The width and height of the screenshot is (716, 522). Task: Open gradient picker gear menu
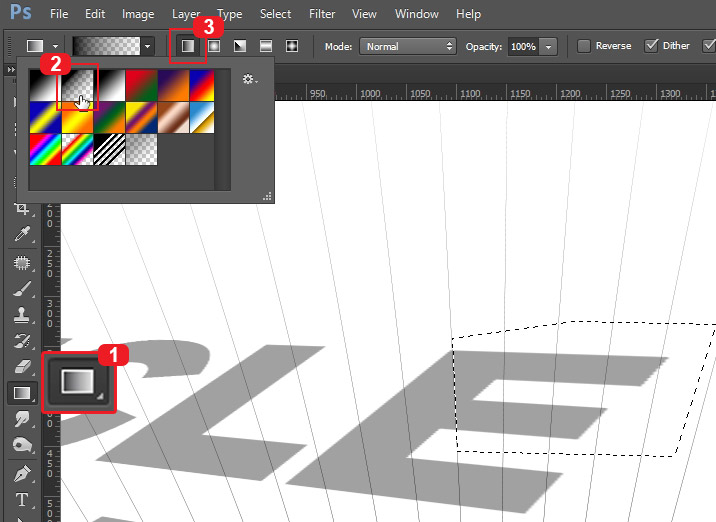(250, 79)
